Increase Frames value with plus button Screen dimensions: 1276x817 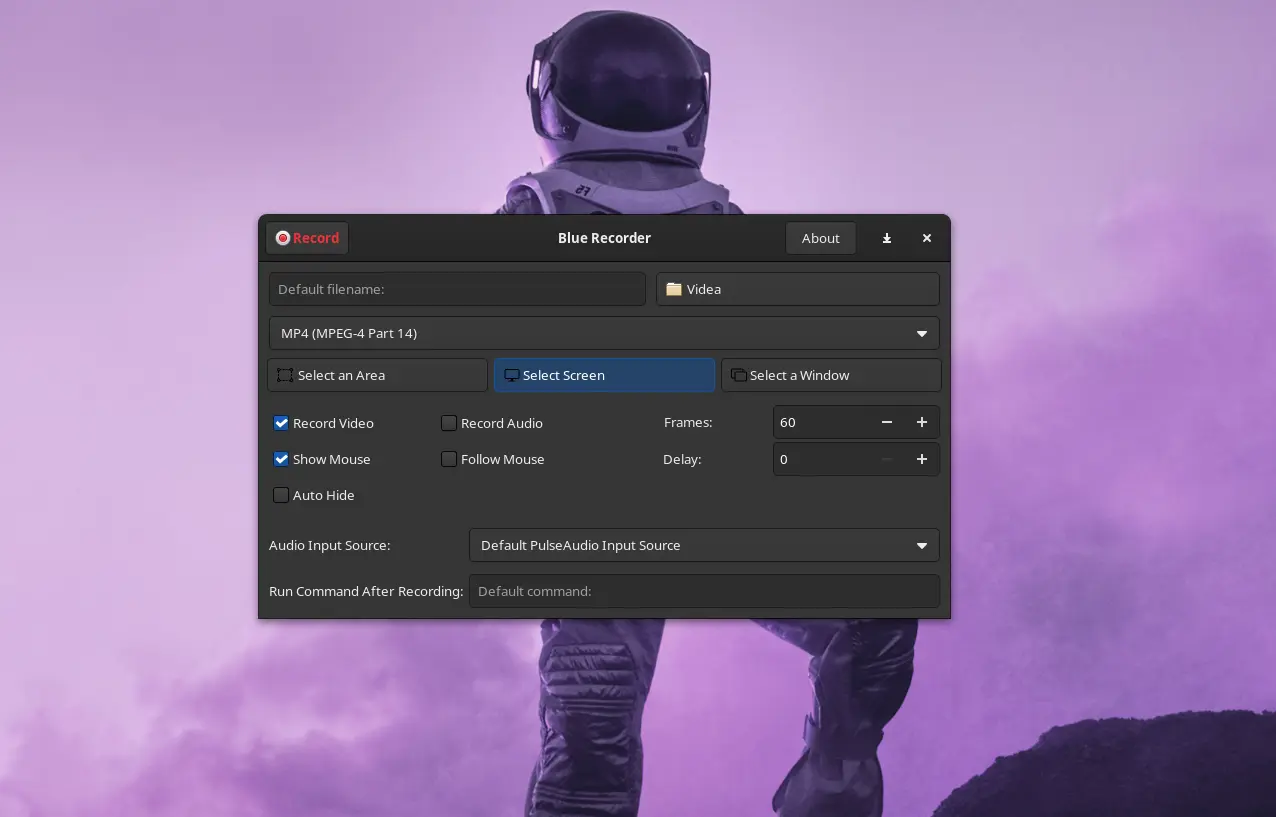click(x=922, y=423)
